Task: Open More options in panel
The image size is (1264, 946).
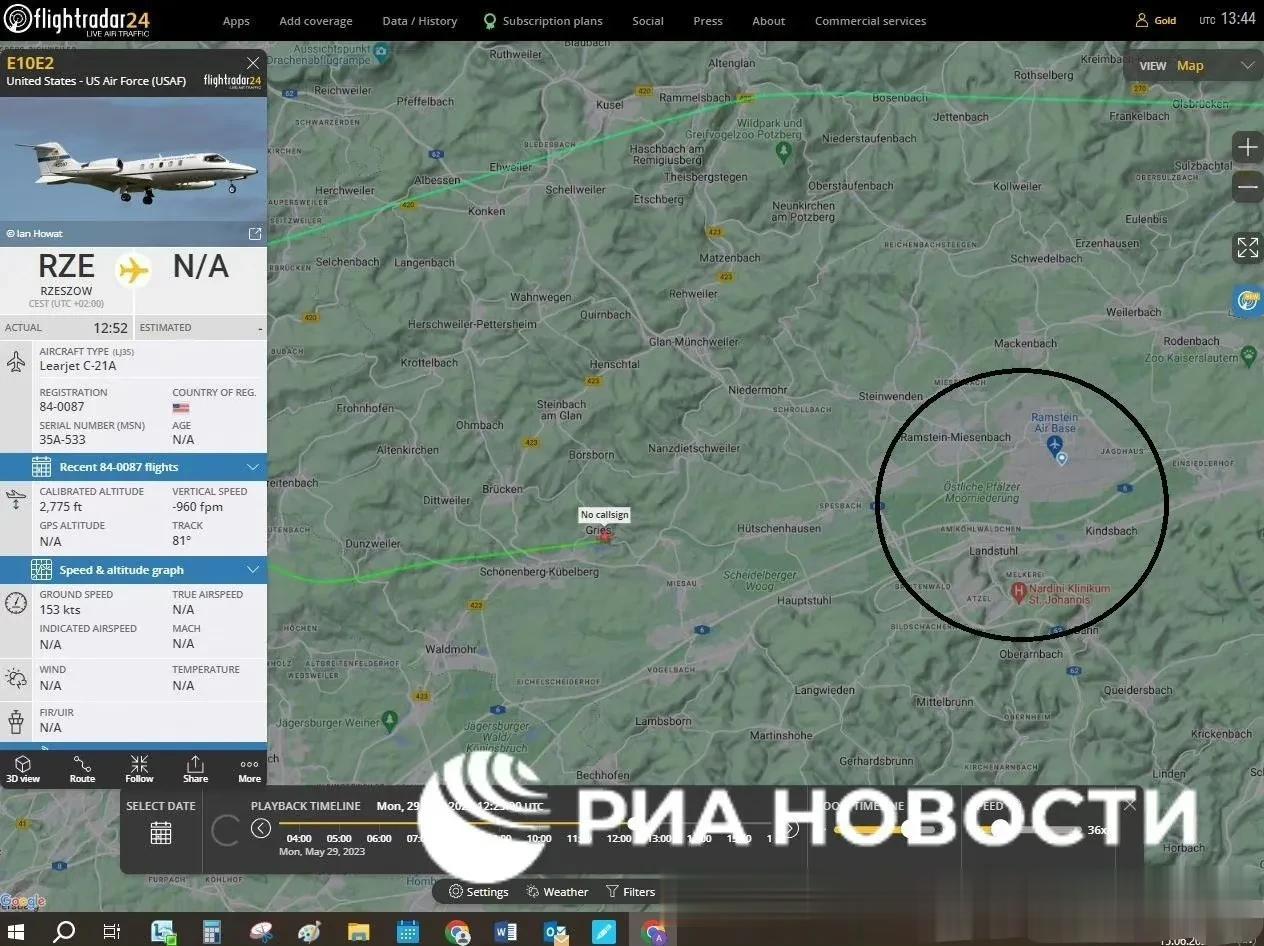Action: pos(249,769)
